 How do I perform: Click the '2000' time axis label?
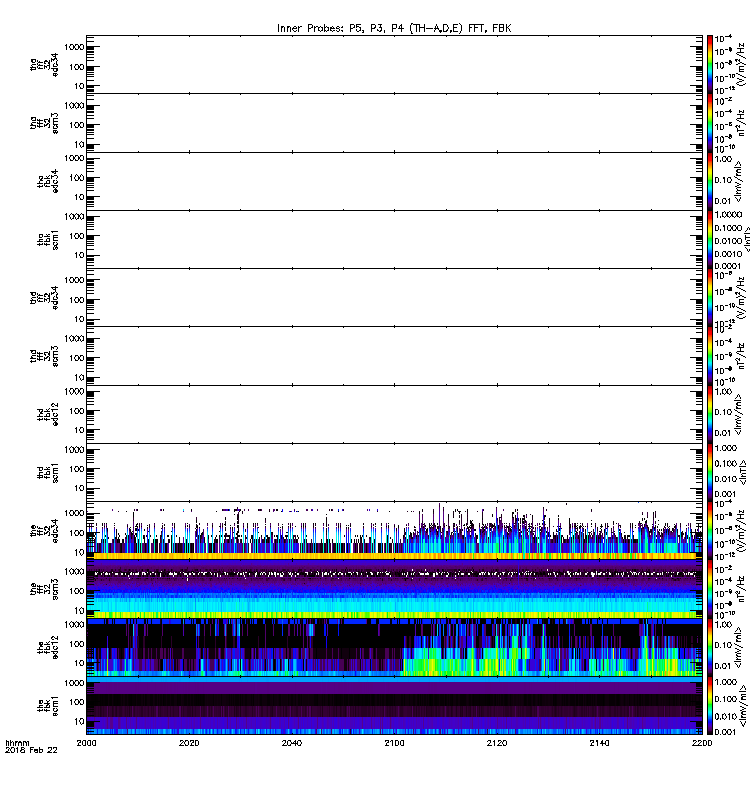86,743
